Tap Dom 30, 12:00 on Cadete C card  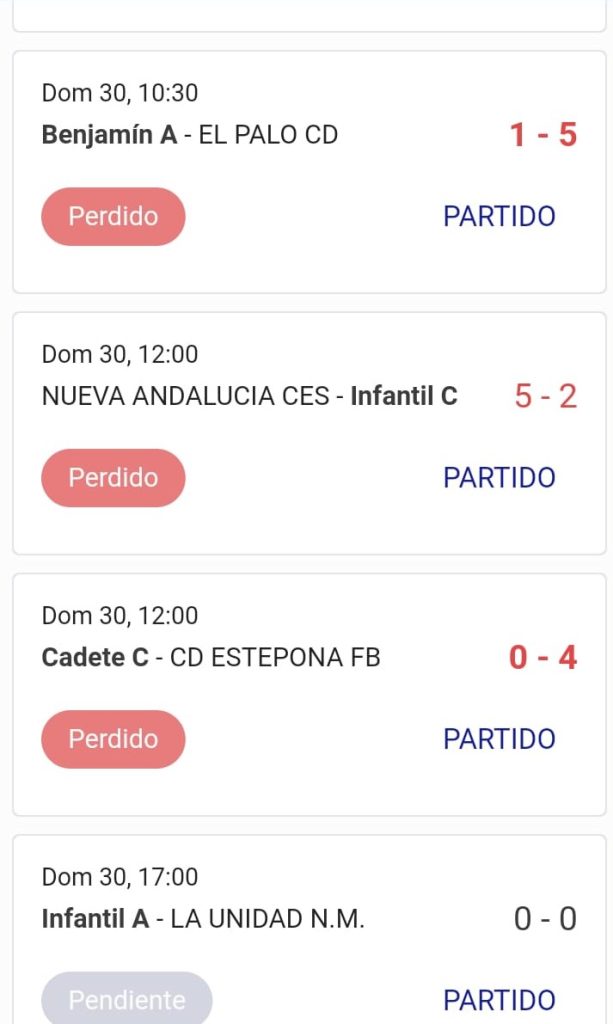pyautogui.click(x=119, y=615)
